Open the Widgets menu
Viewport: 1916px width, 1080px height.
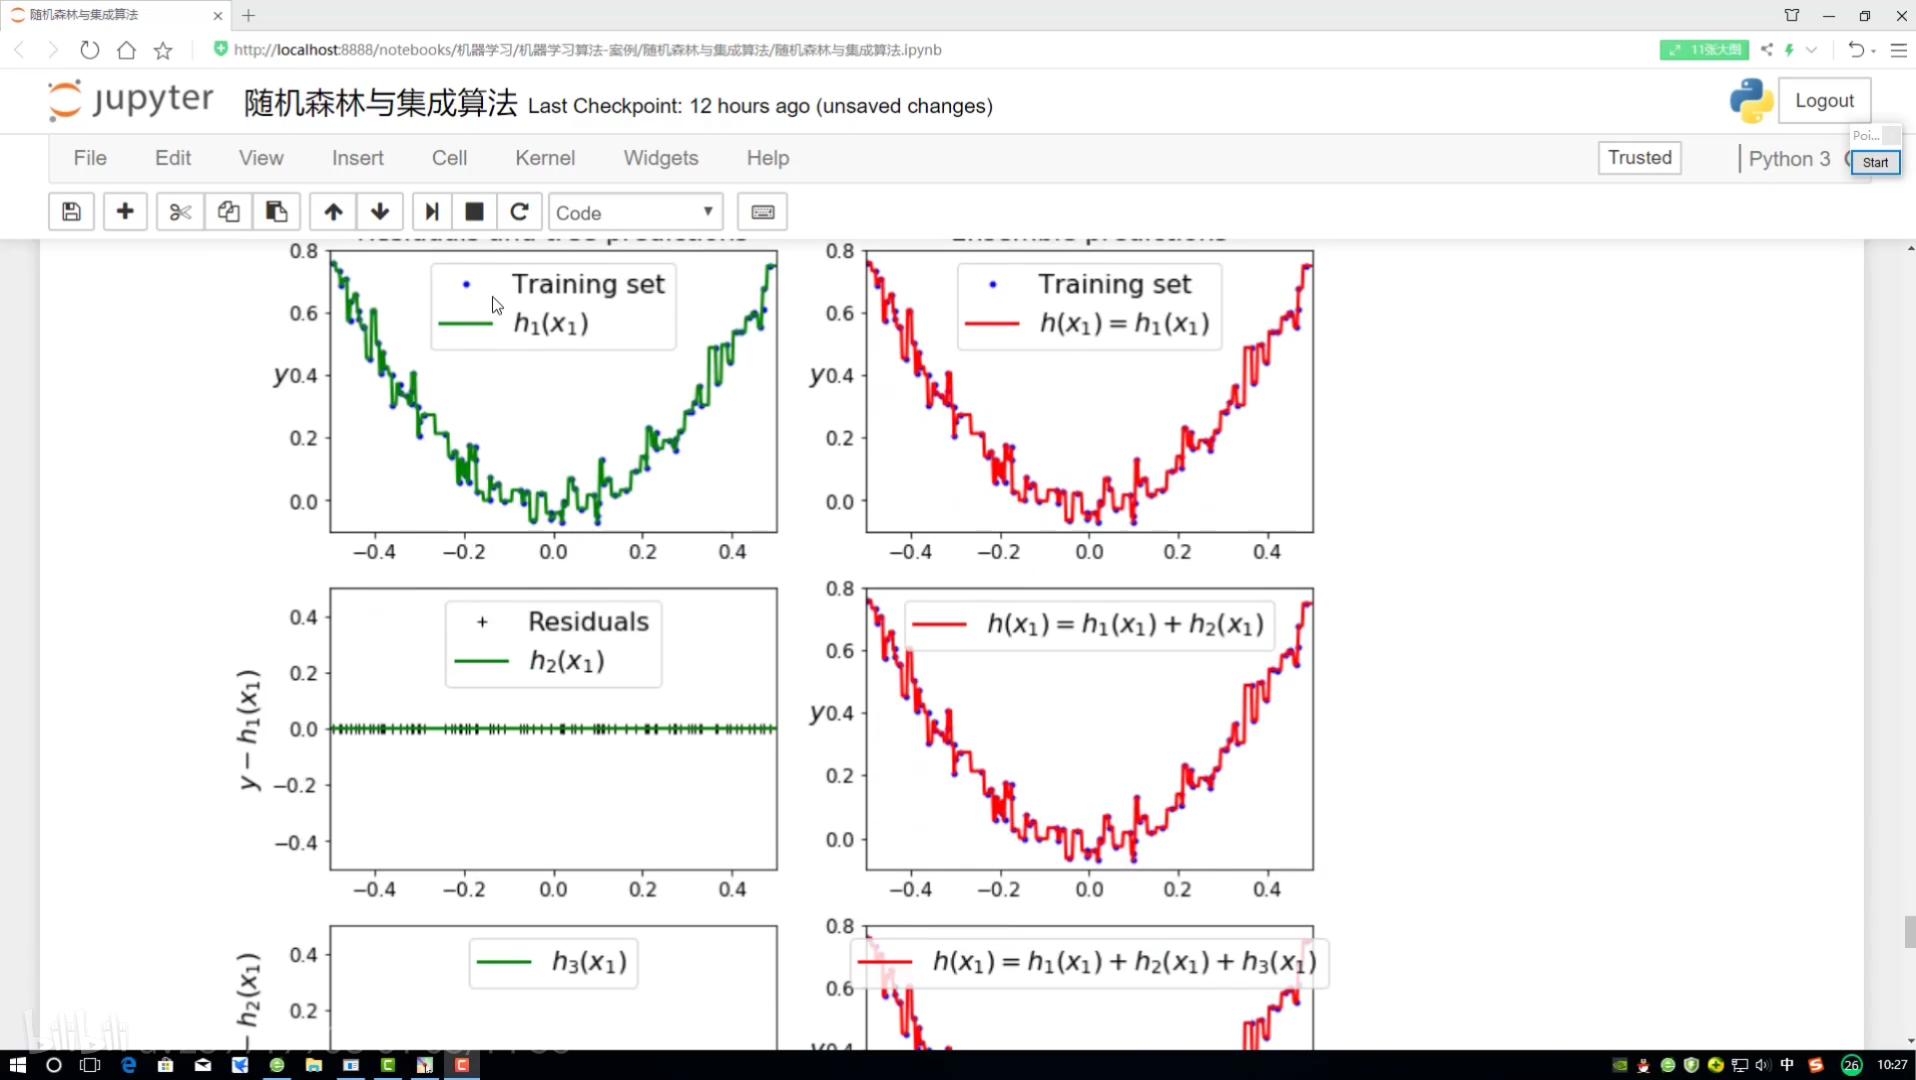click(x=661, y=158)
